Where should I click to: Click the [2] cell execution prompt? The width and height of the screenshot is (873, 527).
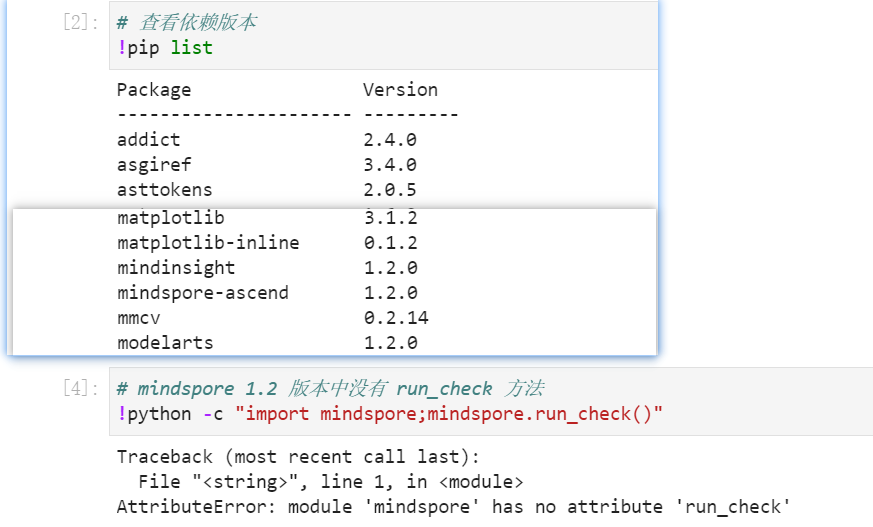(x=80, y=22)
